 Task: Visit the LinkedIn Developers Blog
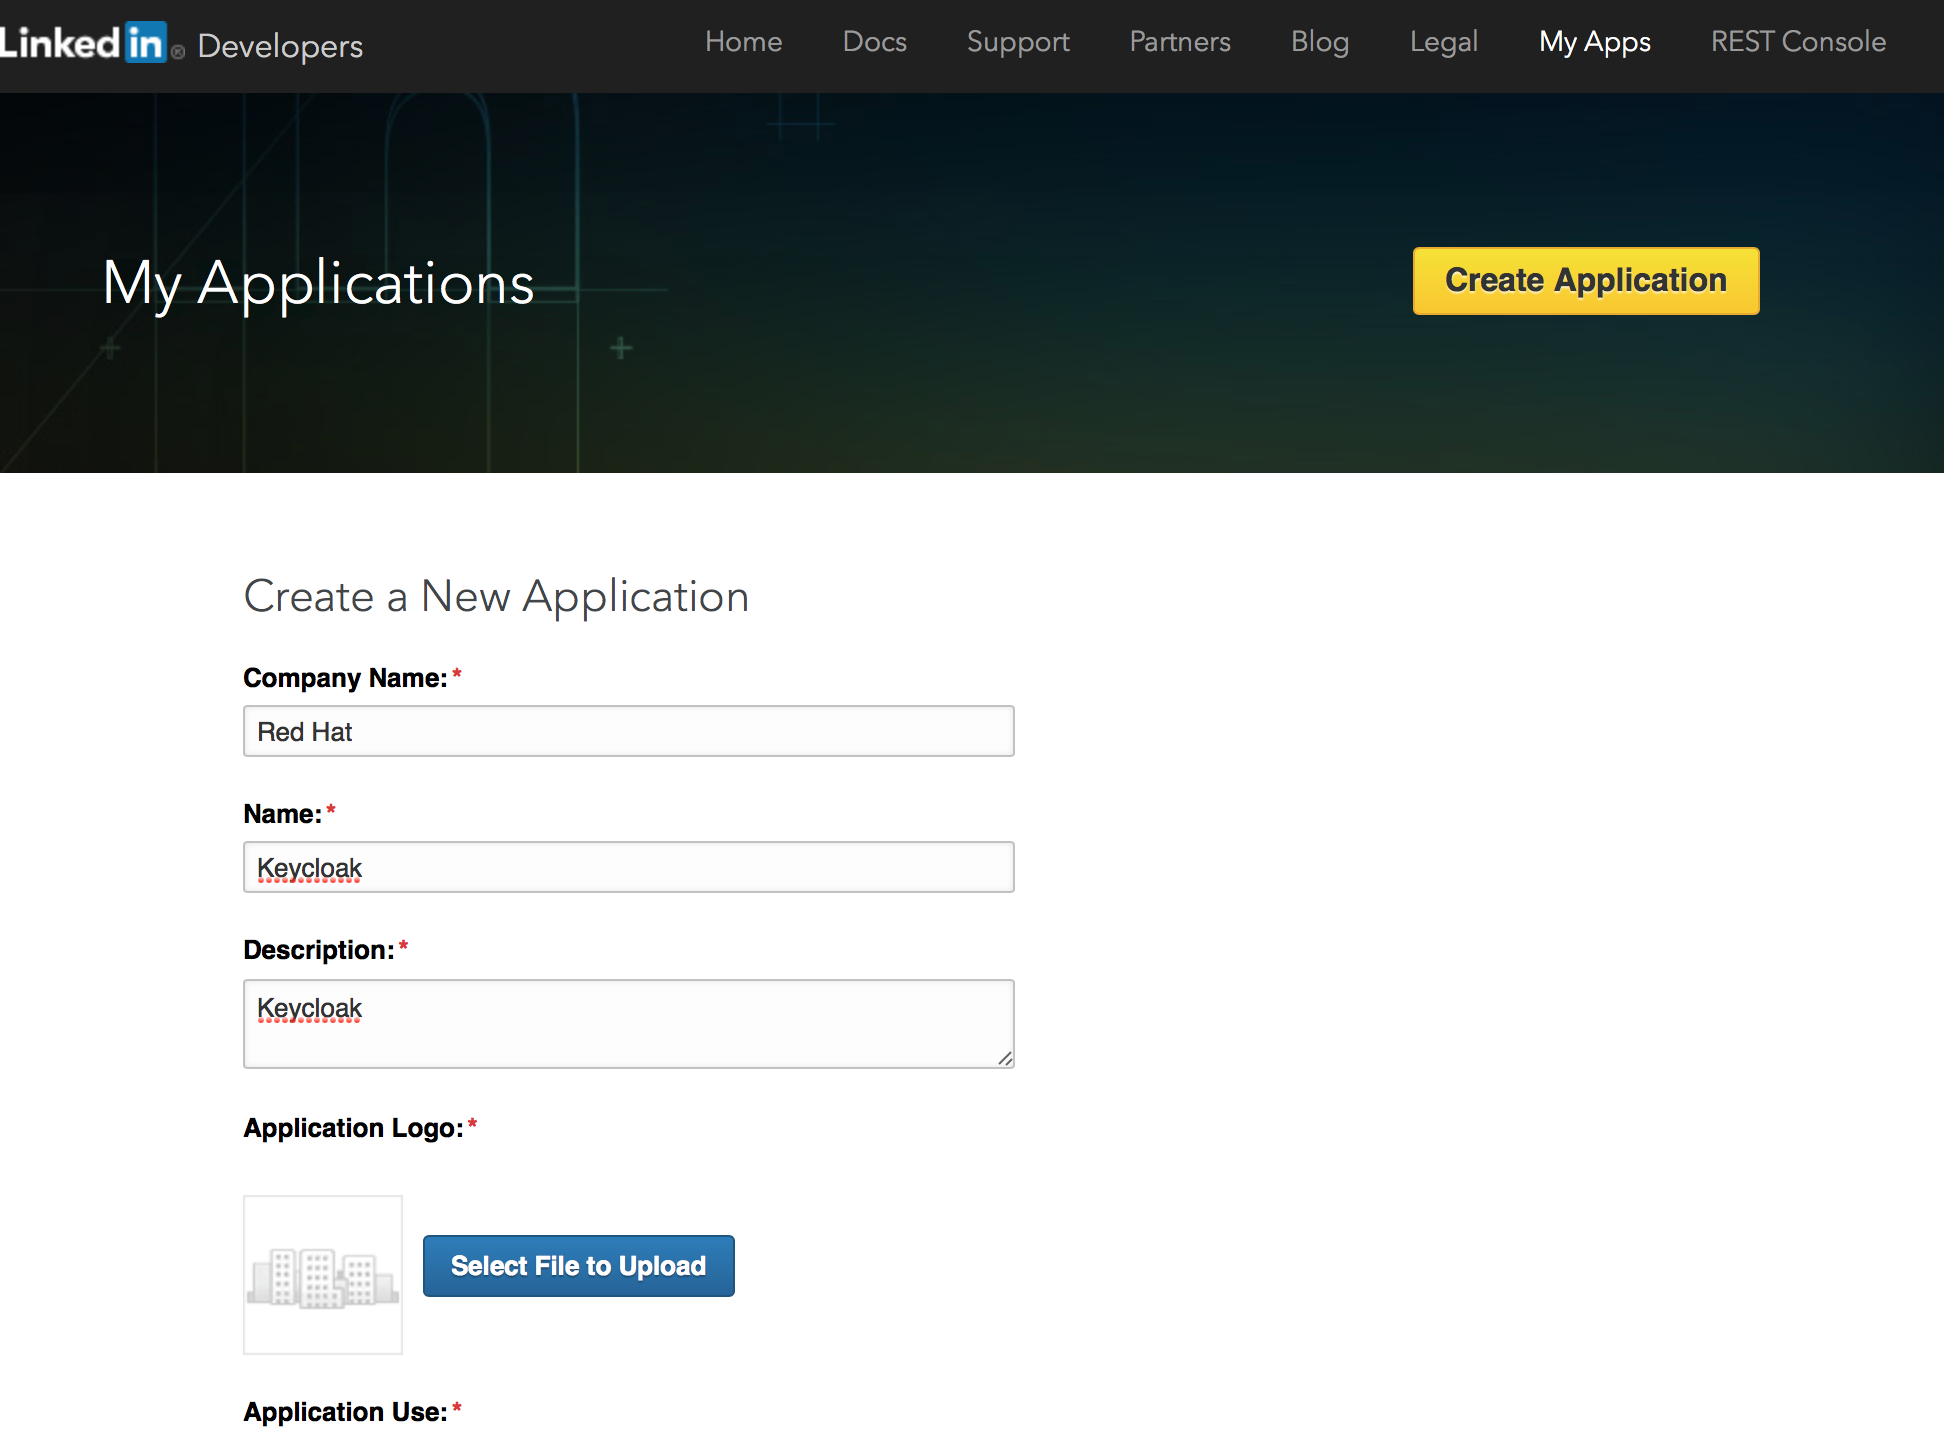(x=1319, y=42)
